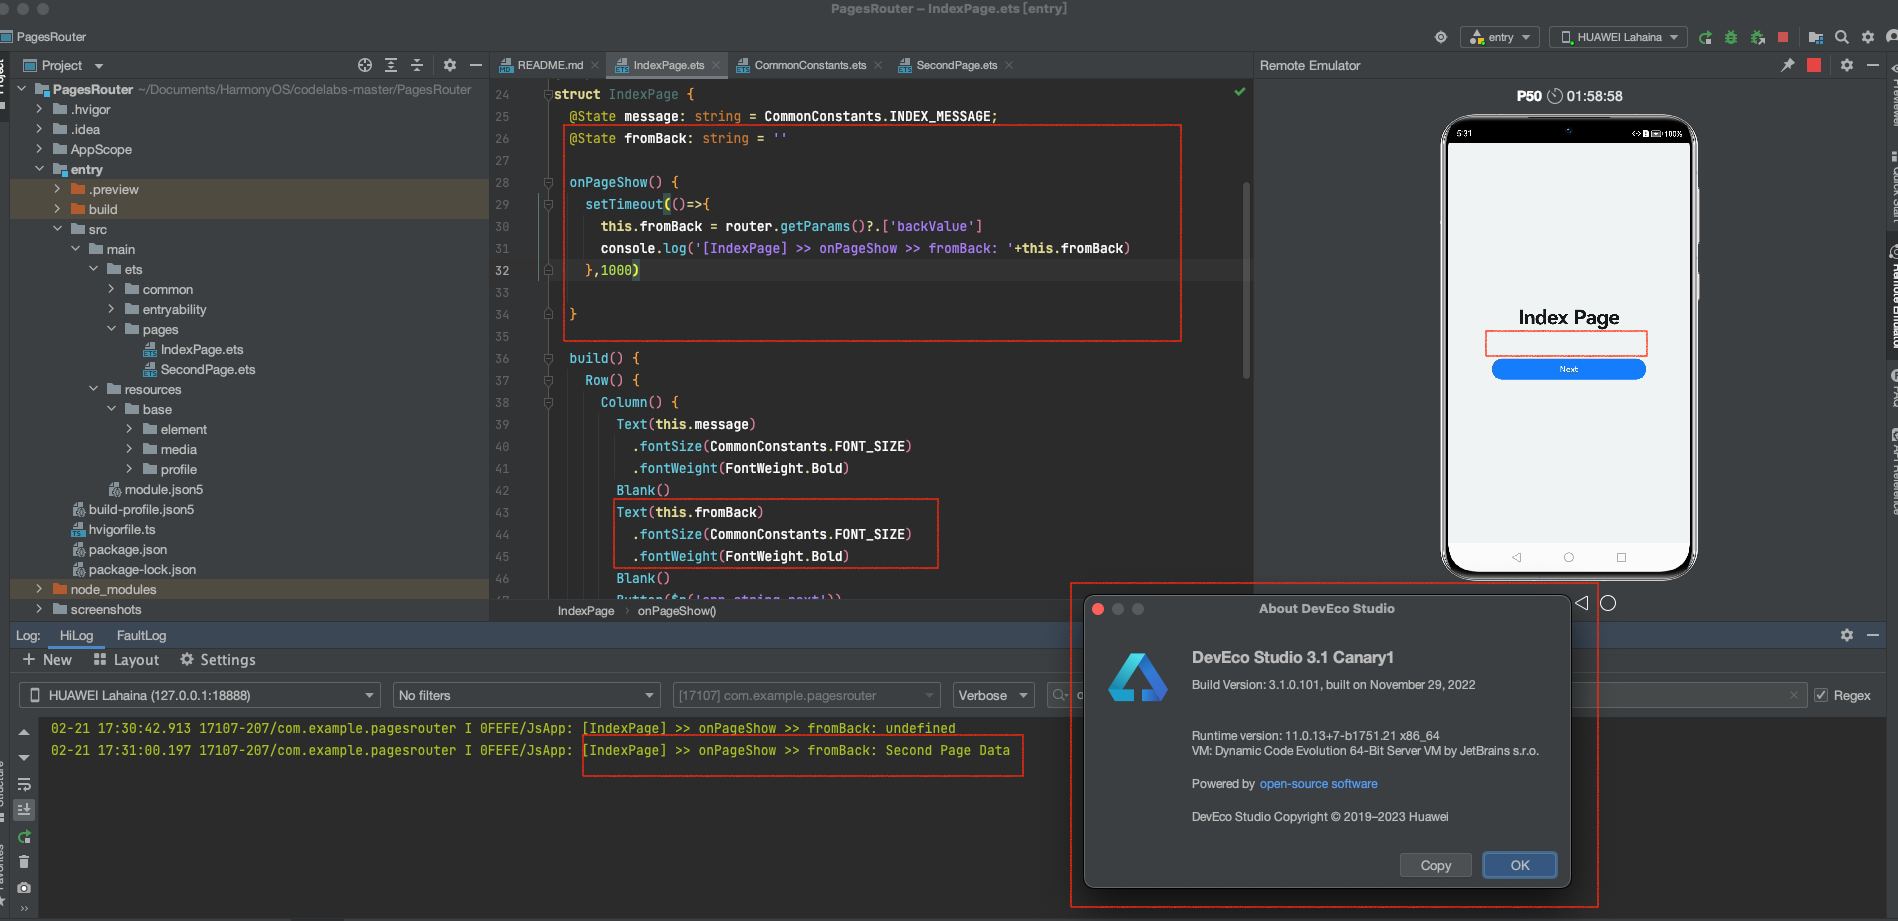Expand all in Project panel toolbar
This screenshot has width=1898, height=921.
[x=391, y=65]
